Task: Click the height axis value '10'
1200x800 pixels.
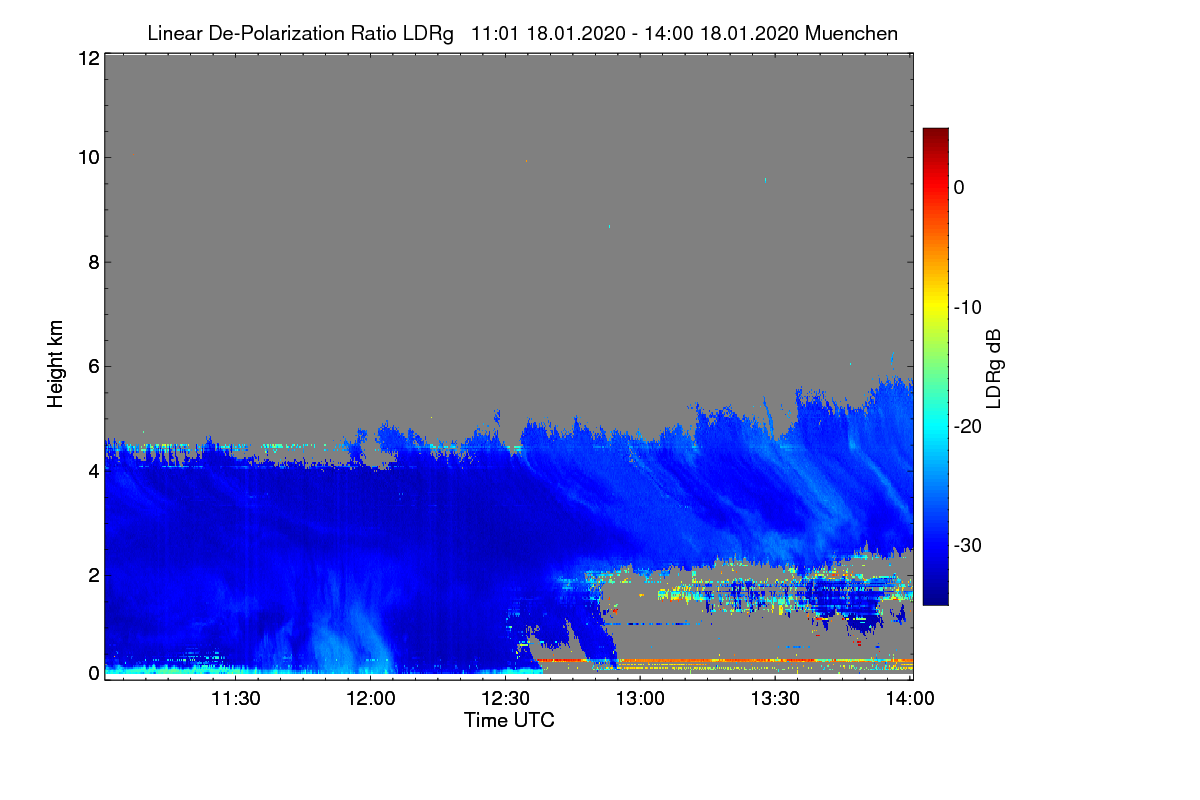Action: pyautogui.click(x=87, y=157)
